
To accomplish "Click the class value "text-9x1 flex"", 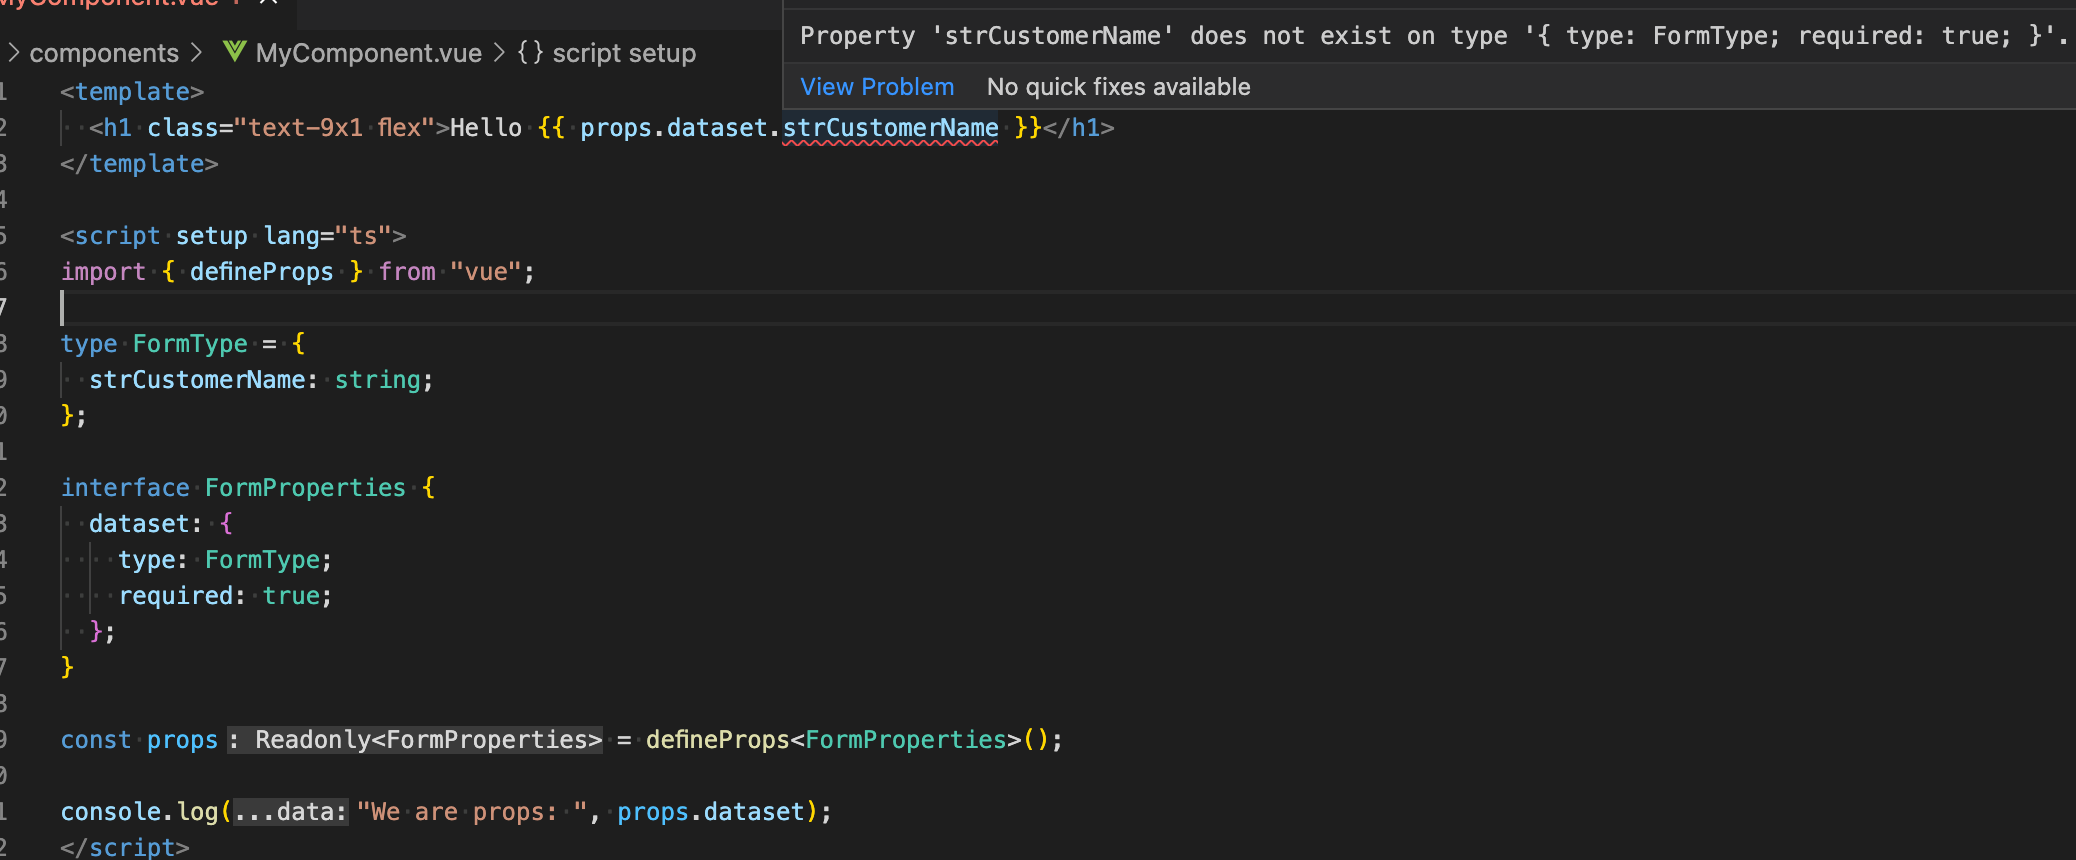I will (x=335, y=128).
